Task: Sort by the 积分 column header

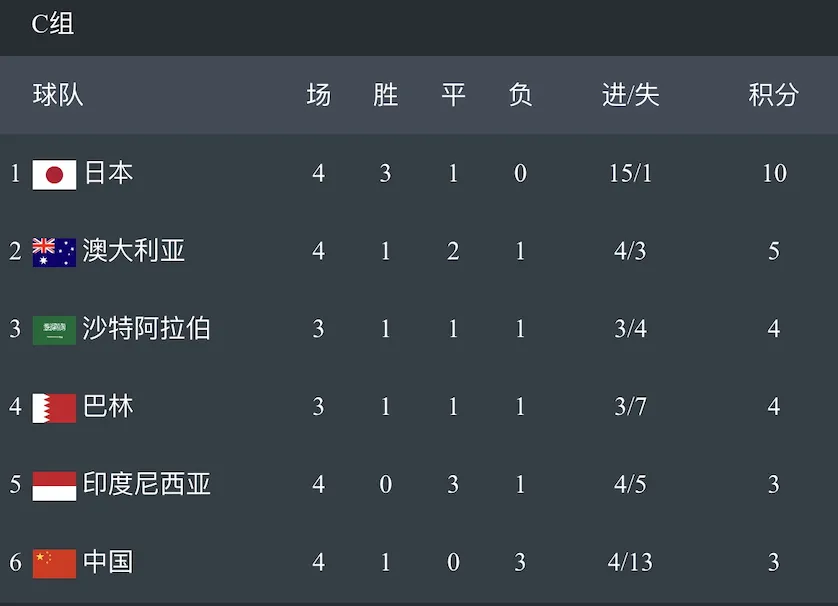Action: tap(773, 95)
